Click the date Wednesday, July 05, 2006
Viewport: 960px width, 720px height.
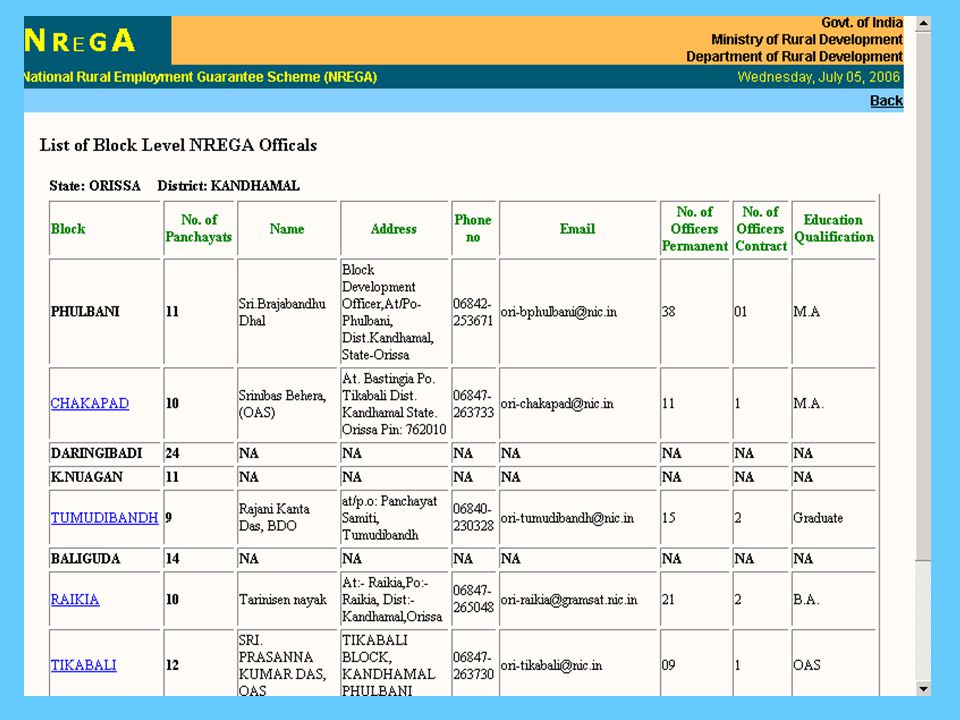point(819,77)
